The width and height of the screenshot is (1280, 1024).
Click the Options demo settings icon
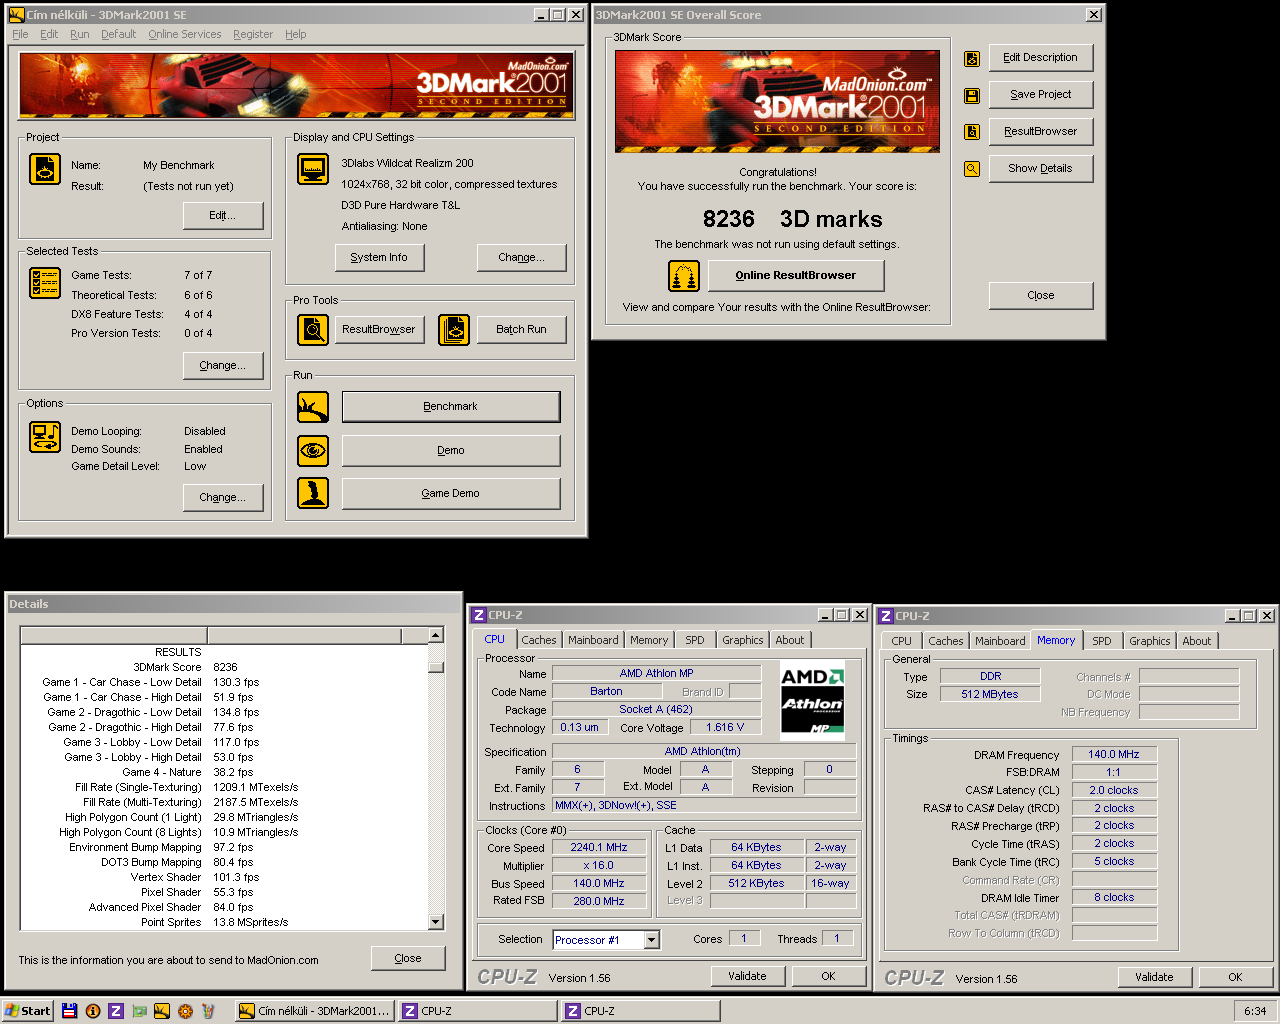click(45, 437)
